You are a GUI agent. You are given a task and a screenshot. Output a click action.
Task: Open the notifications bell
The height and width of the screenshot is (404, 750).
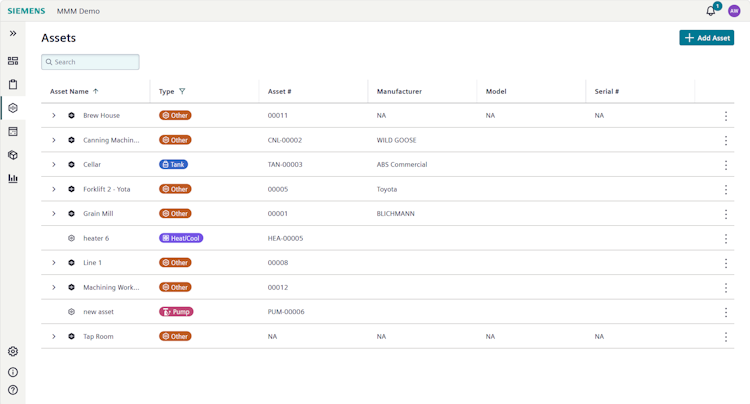(x=711, y=11)
